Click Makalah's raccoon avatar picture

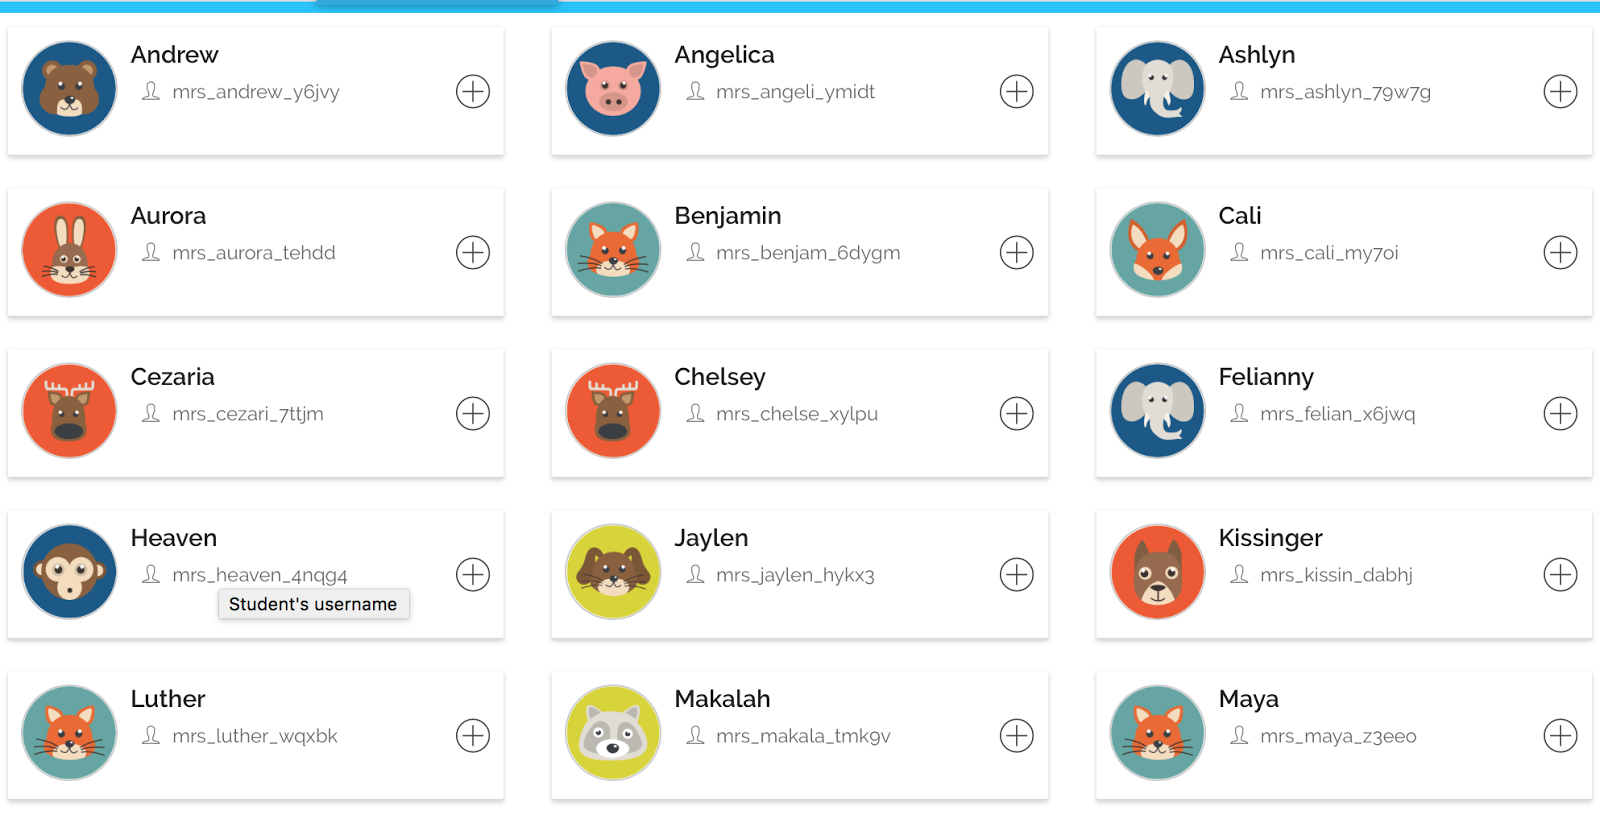coord(613,733)
